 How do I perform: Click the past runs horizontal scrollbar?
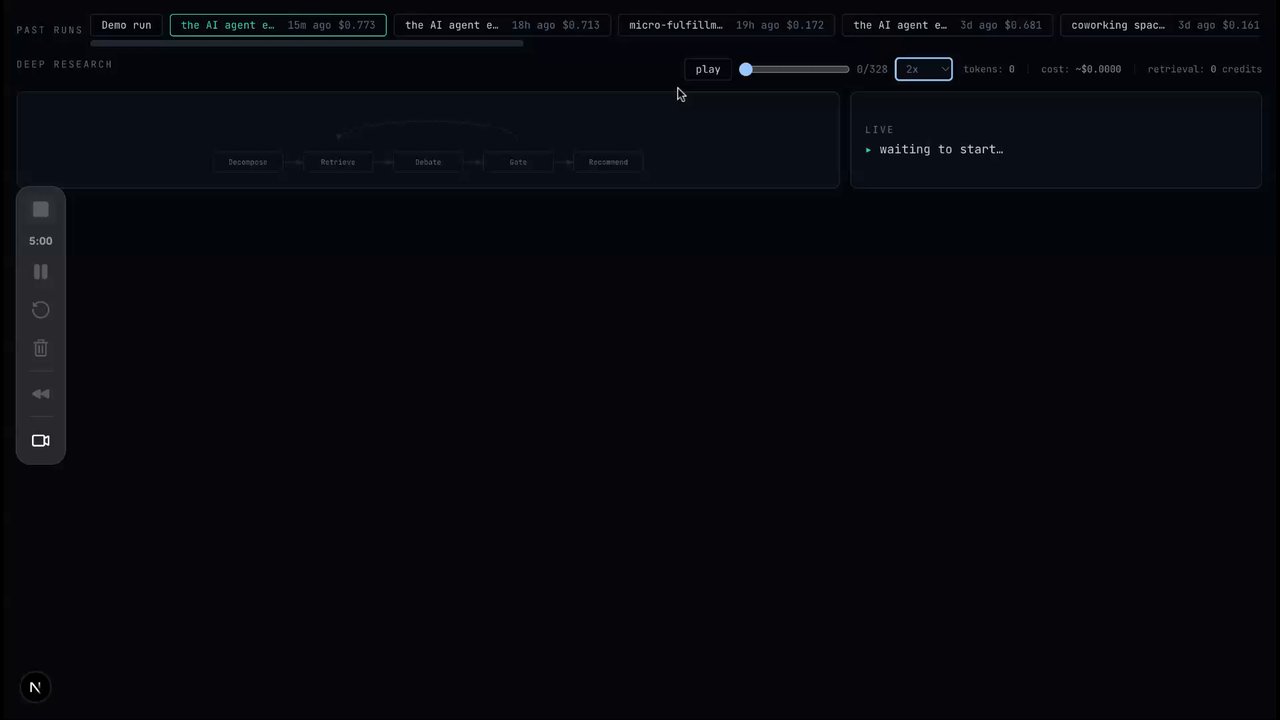(306, 44)
